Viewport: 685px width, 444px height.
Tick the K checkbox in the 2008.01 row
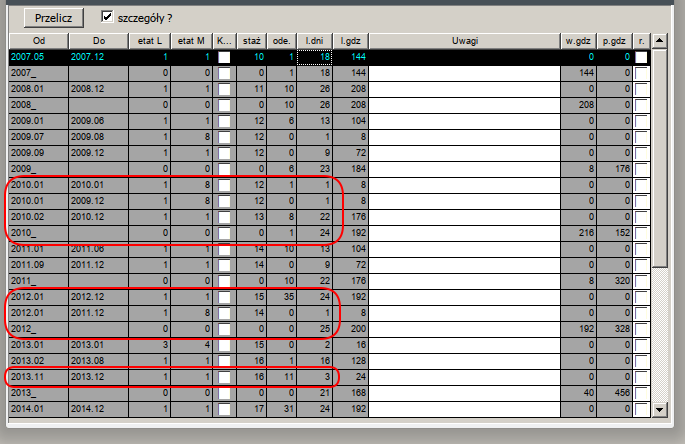[224, 88]
